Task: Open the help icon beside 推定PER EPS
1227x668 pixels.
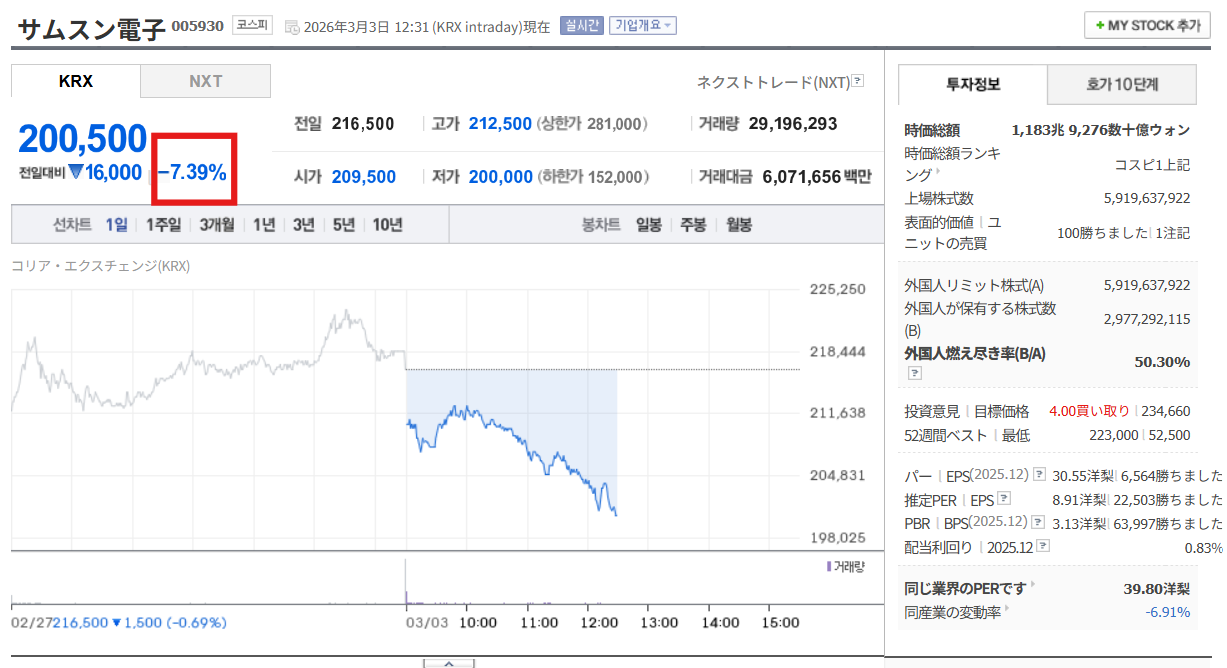Action: (1004, 499)
